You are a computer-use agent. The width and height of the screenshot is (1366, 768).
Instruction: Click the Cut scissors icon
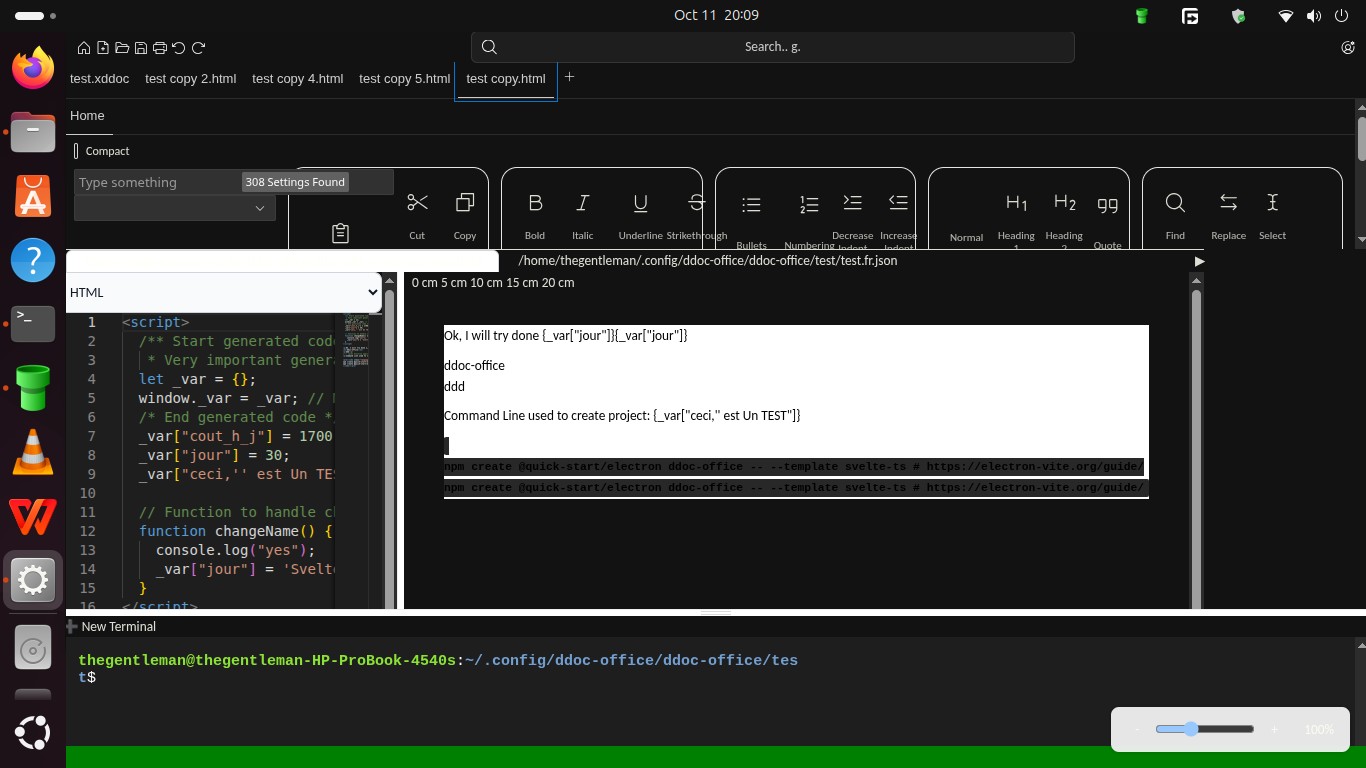(x=417, y=204)
